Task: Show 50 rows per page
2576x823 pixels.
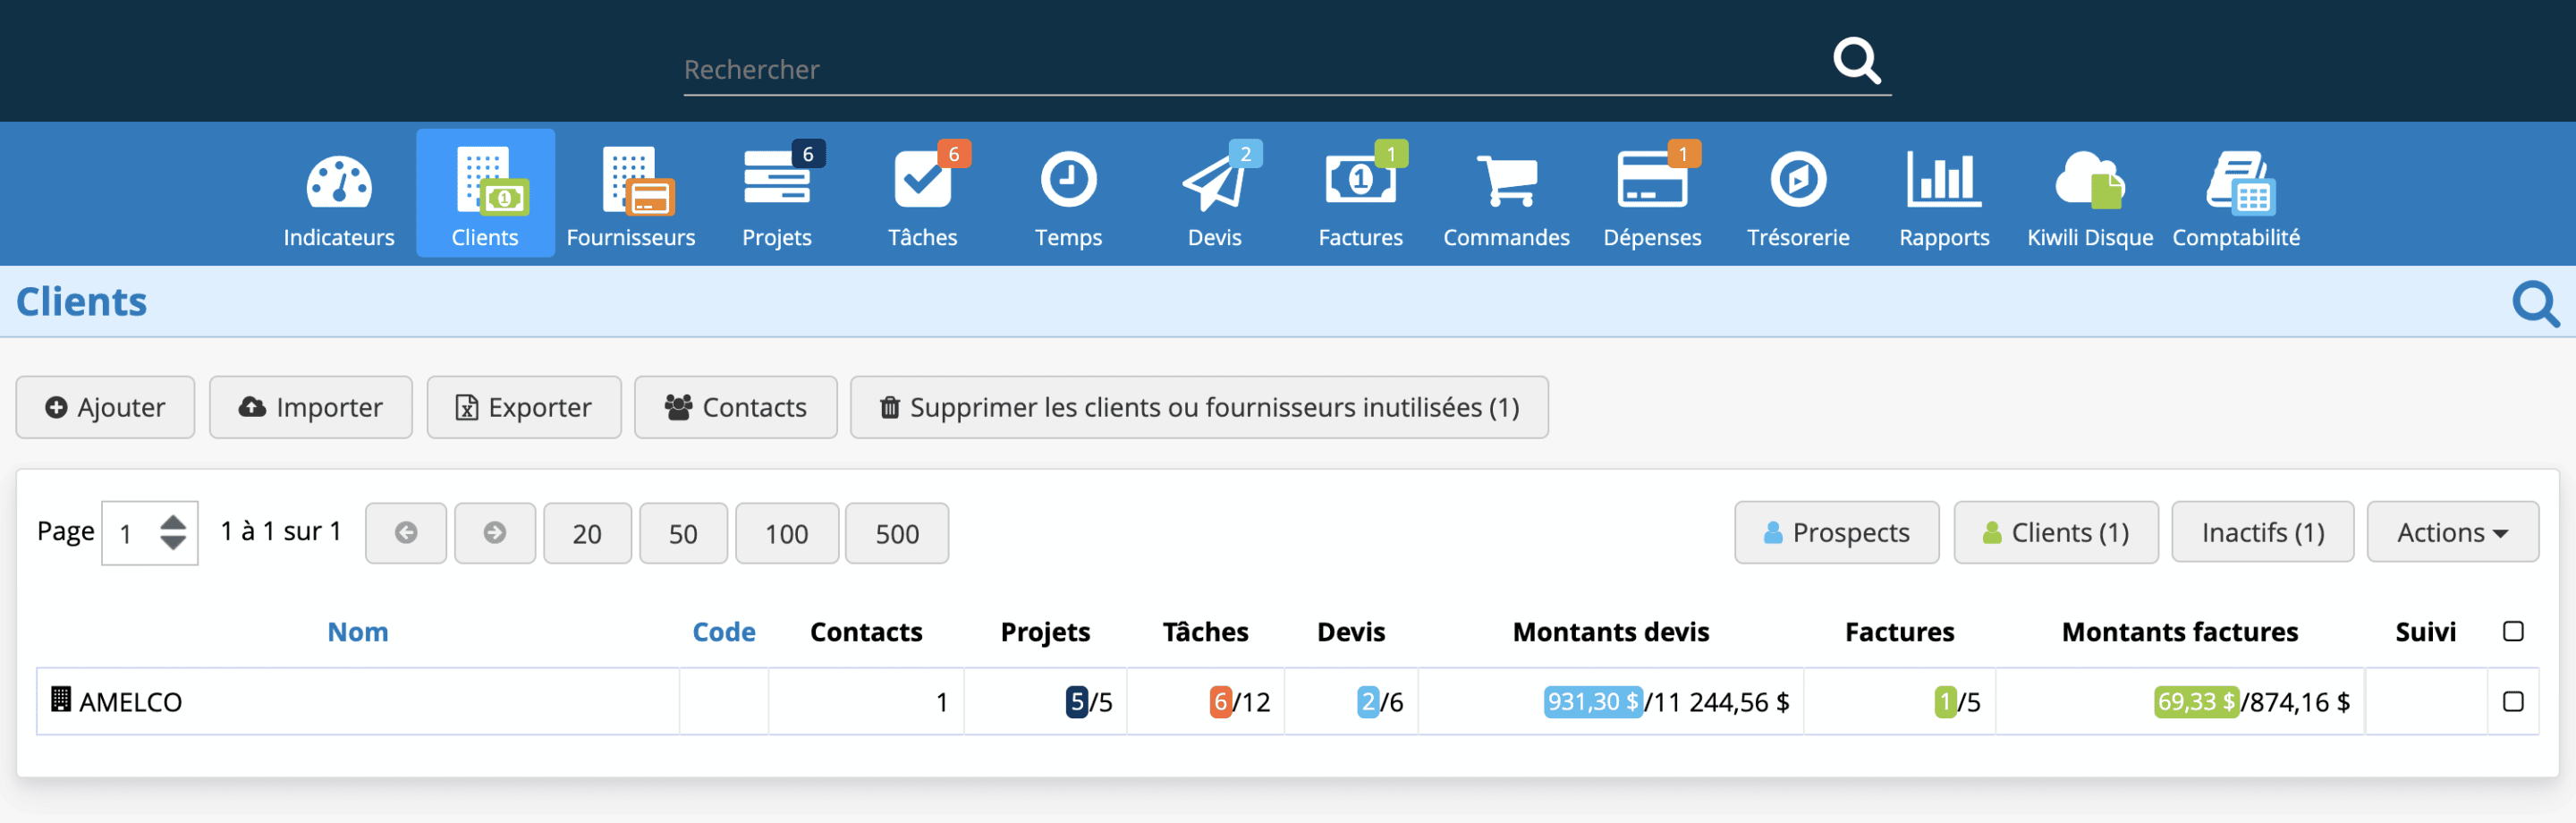Action: 683,533
